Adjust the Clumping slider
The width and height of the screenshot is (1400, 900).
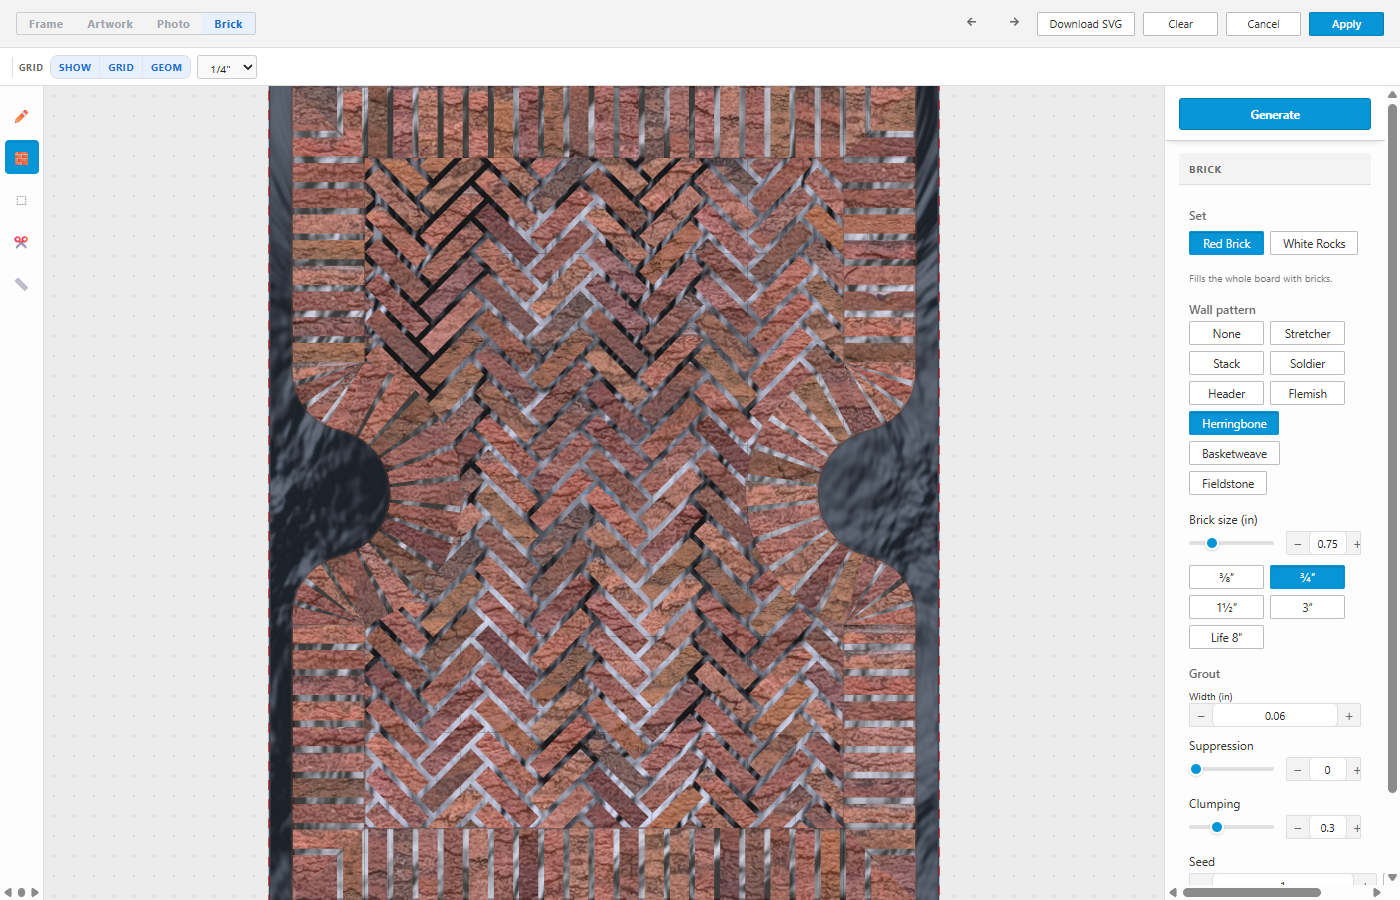pos(1231,827)
